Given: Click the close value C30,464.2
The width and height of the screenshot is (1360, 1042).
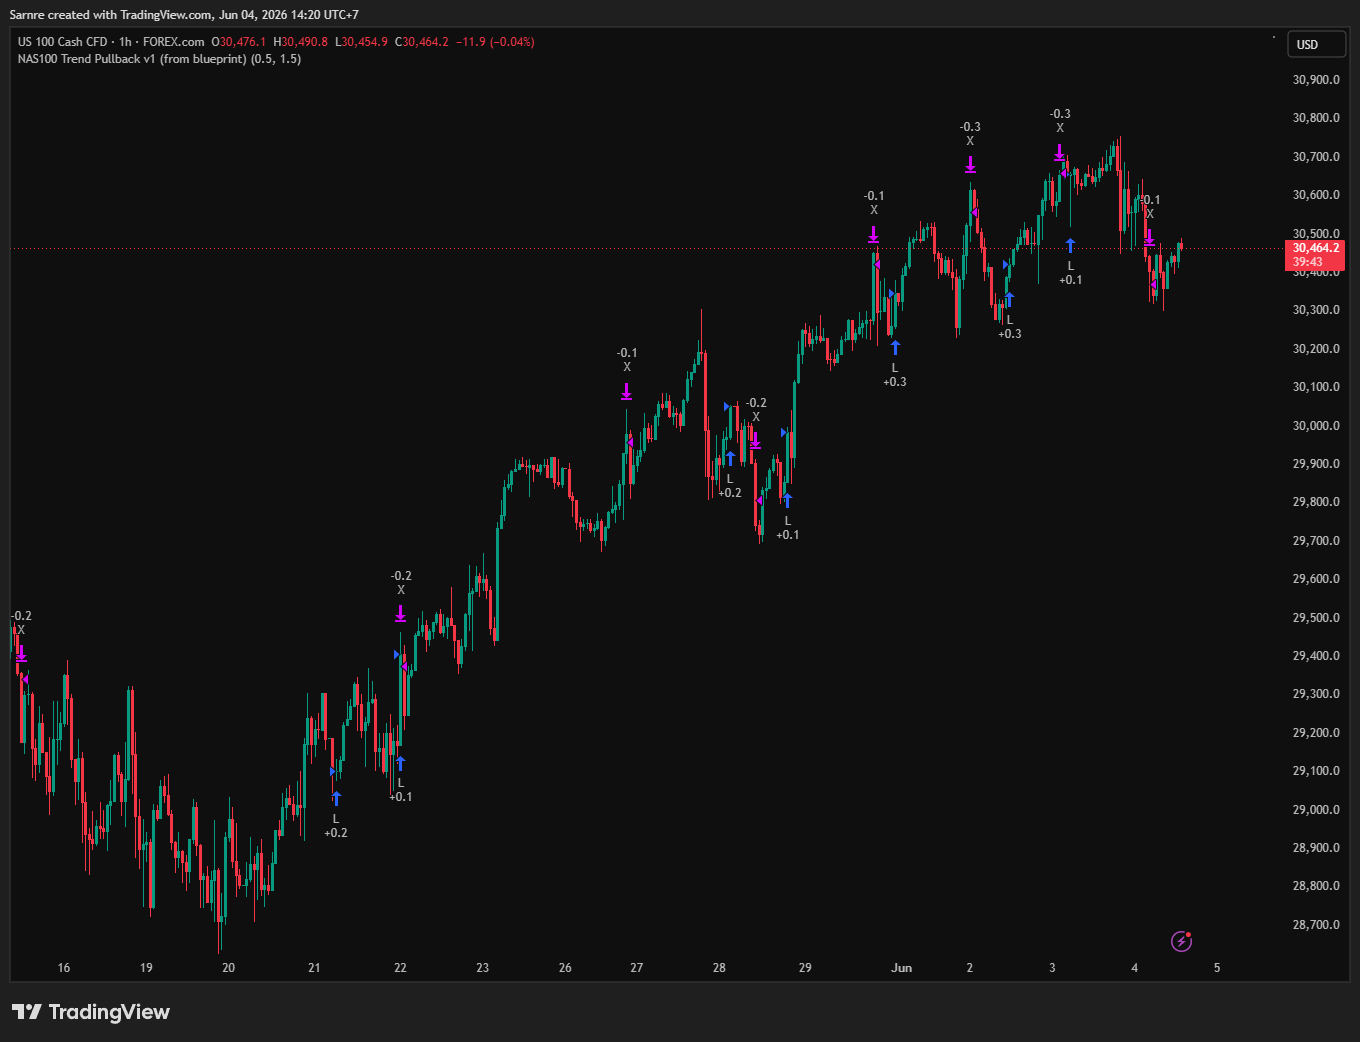Looking at the screenshot, I should pyautogui.click(x=421, y=42).
